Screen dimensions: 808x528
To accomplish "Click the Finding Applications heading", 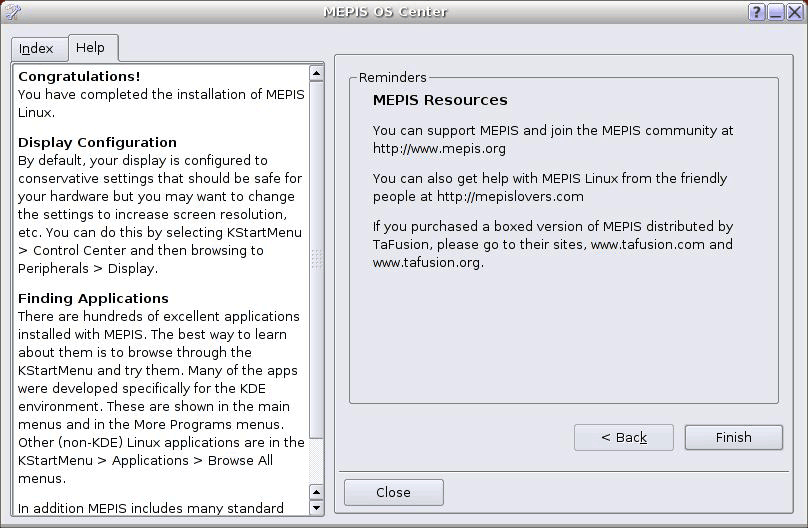I will tap(93, 299).
